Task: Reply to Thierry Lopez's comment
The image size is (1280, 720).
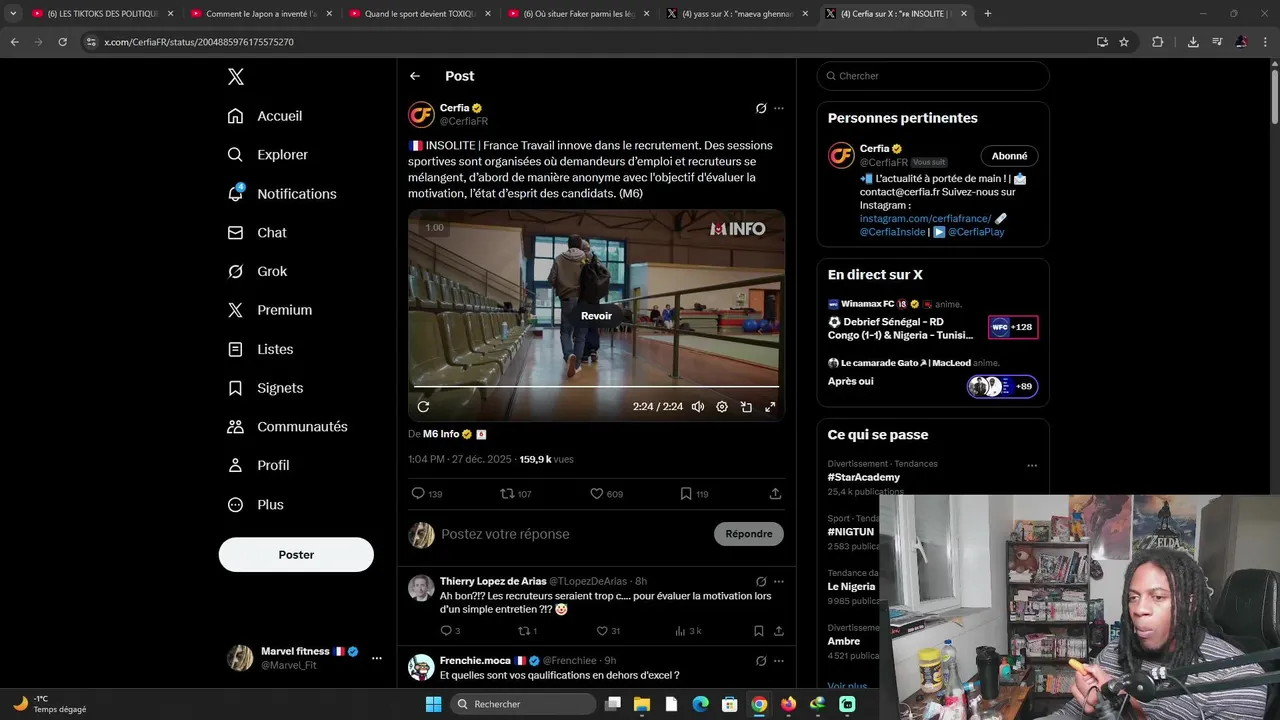Action: click(x=450, y=631)
